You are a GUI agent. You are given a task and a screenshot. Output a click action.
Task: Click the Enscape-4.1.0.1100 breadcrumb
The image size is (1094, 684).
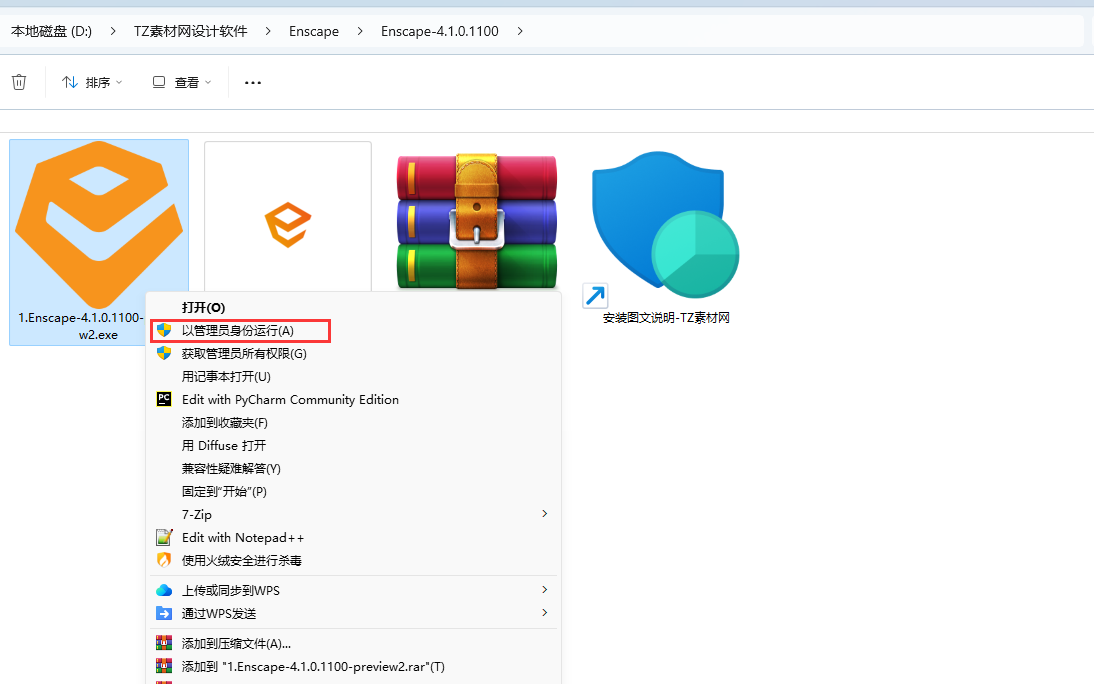[x=440, y=31]
